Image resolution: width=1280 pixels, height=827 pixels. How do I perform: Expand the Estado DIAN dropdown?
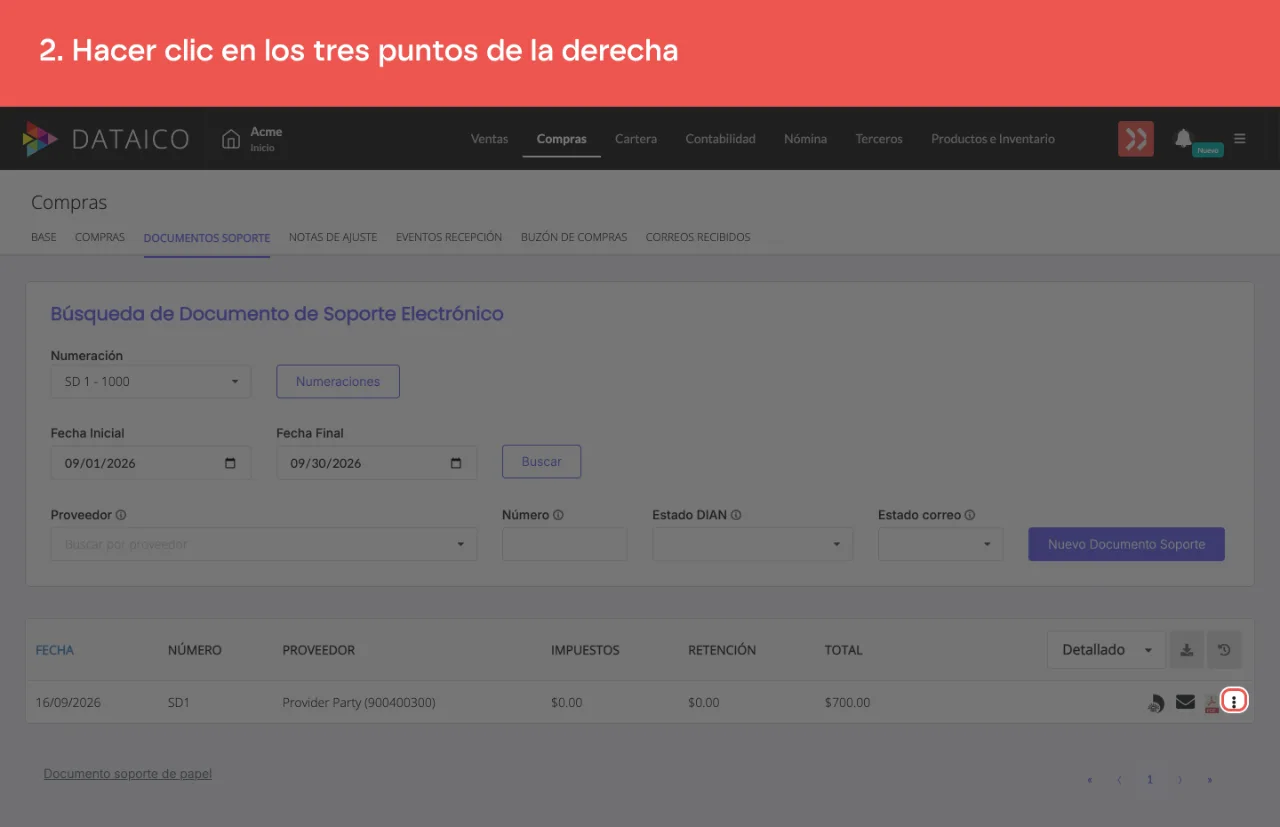tap(753, 544)
